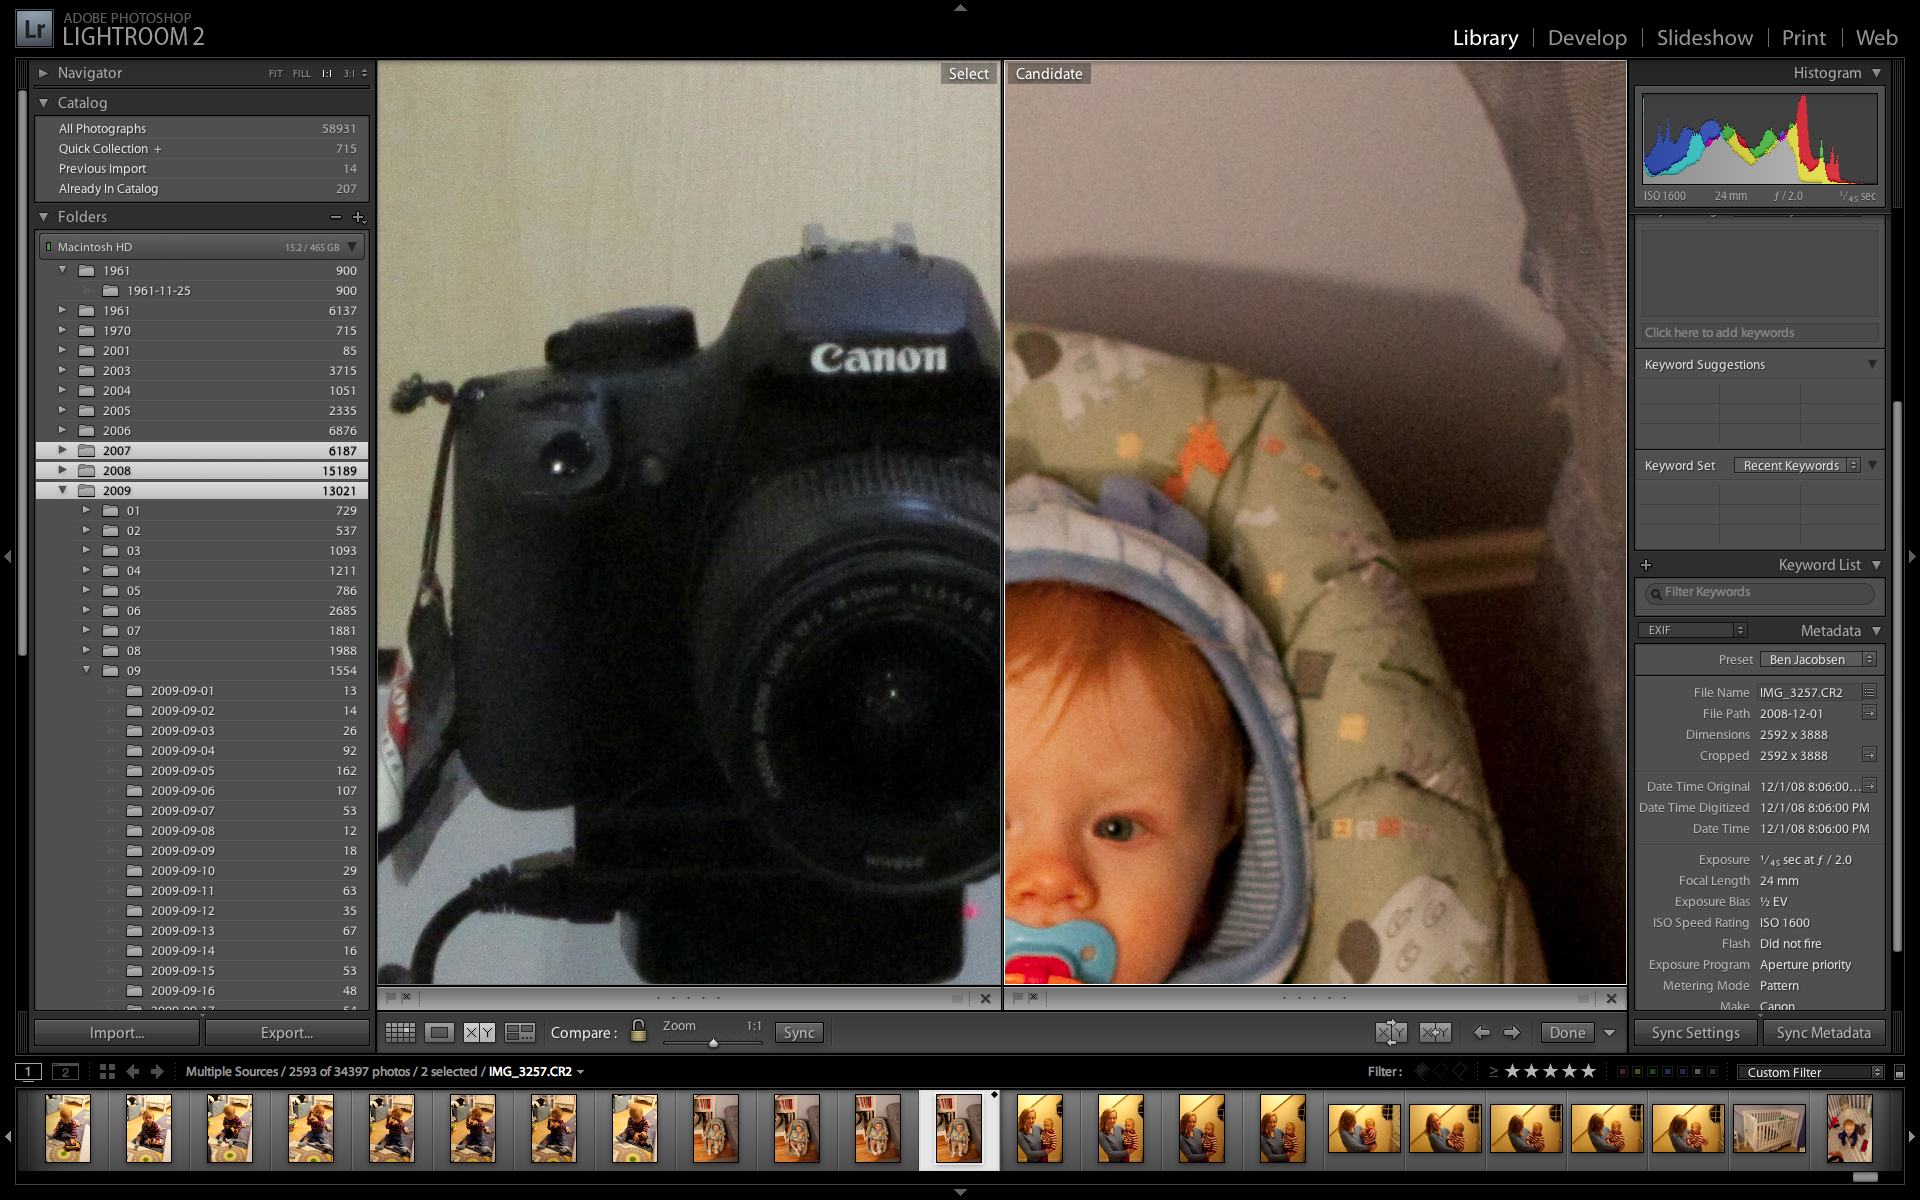This screenshot has width=1920, height=1200.
Task: Collapse the Folders panel
Action: click(x=43, y=217)
